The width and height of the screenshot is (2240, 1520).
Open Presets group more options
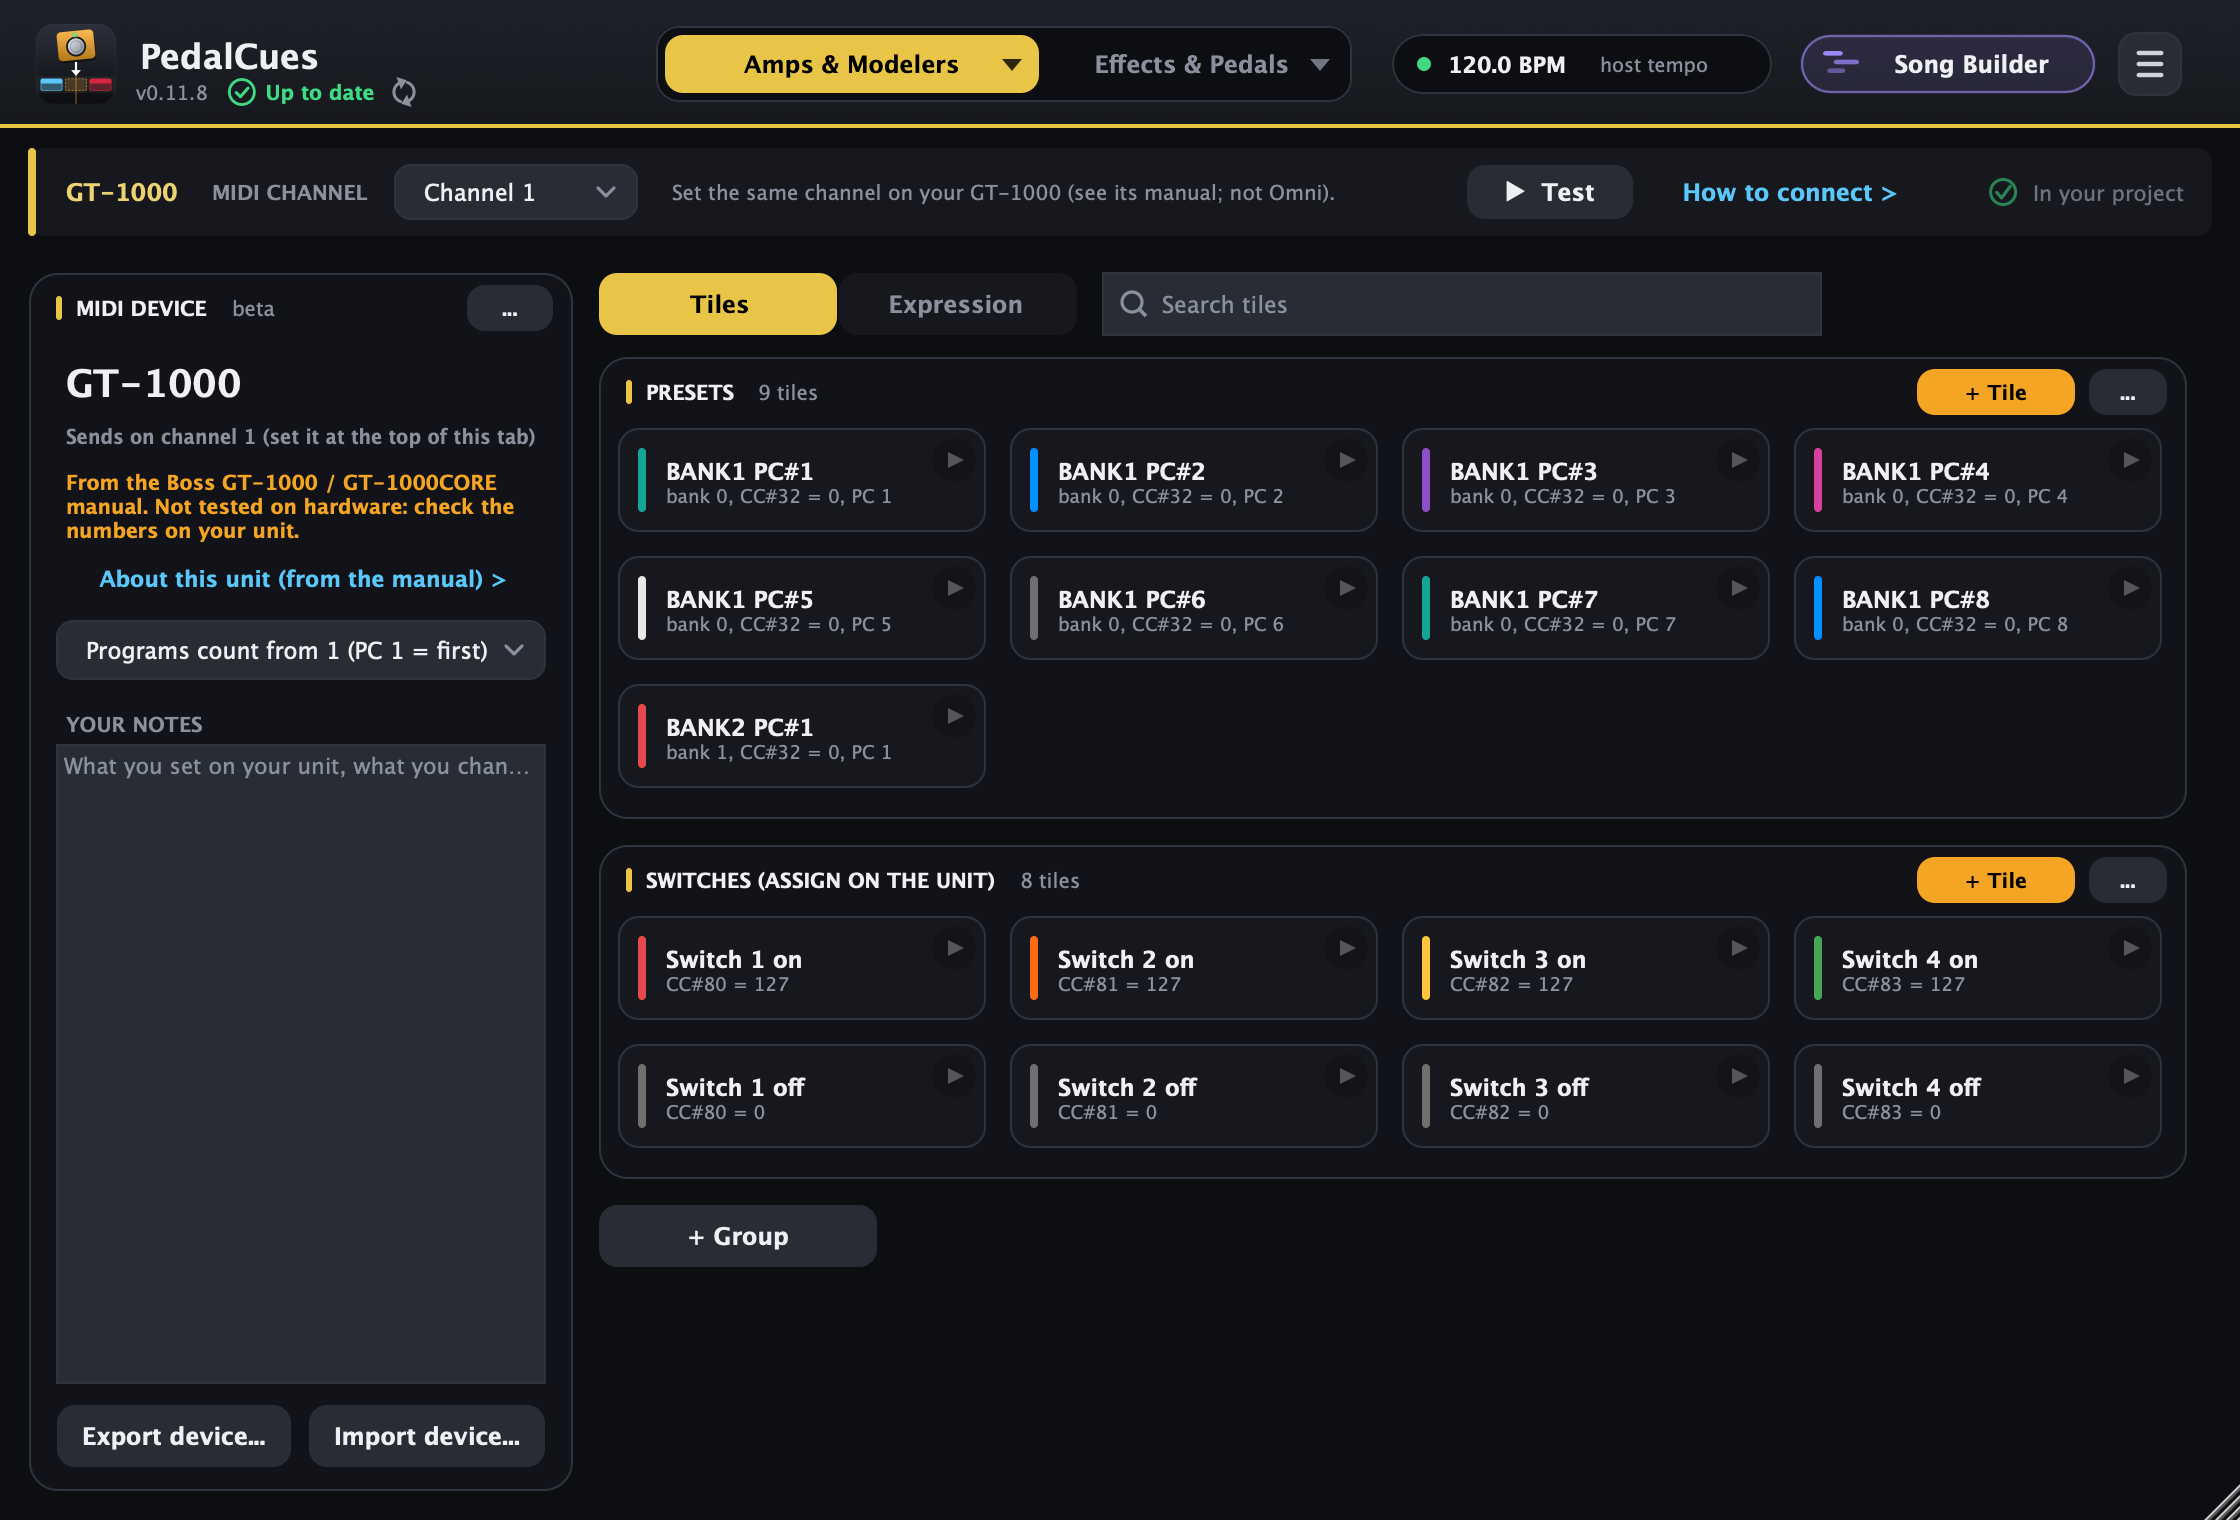click(x=2128, y=392)
